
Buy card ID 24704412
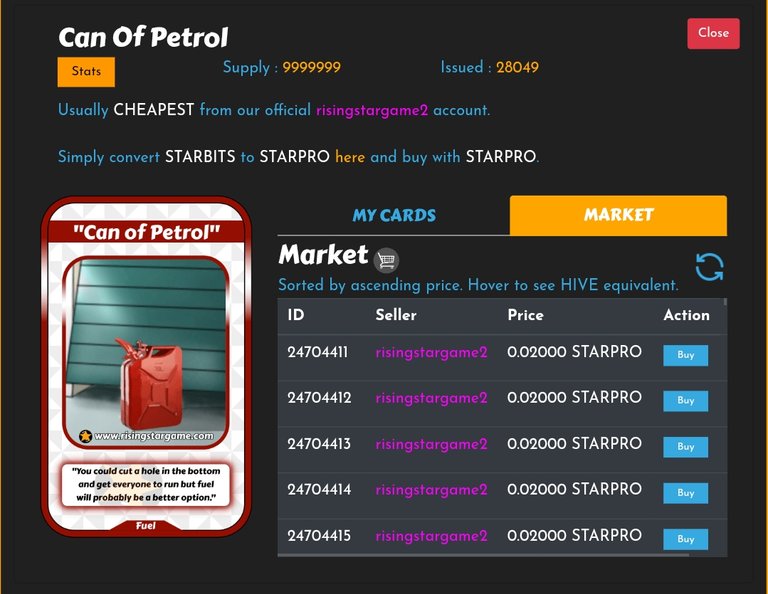pos(685,401)
